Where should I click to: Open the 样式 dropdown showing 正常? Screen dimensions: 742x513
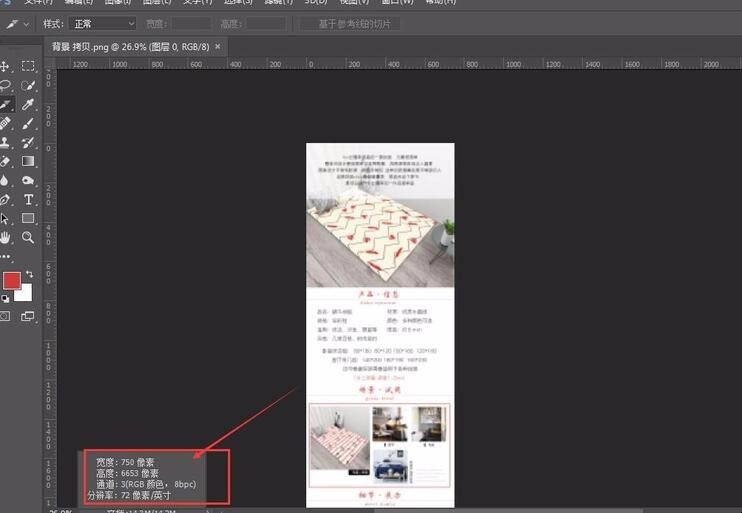pyautogui.click(x=103, y=23)
